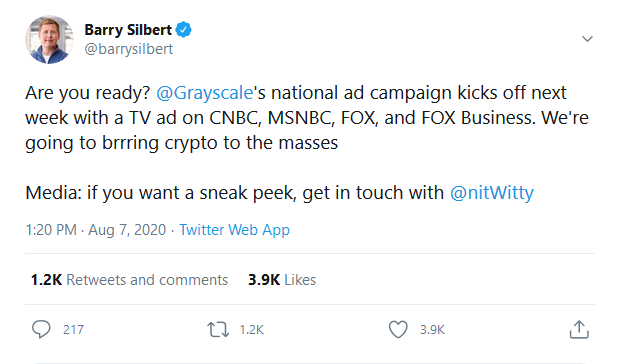
Task: Click the blue verified badge
Action: (x=184, y=30)
